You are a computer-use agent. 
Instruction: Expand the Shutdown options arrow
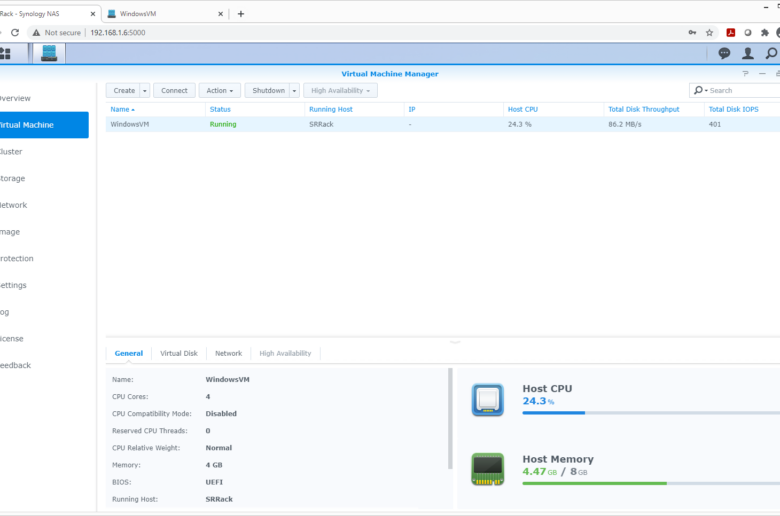coord(294,91)
